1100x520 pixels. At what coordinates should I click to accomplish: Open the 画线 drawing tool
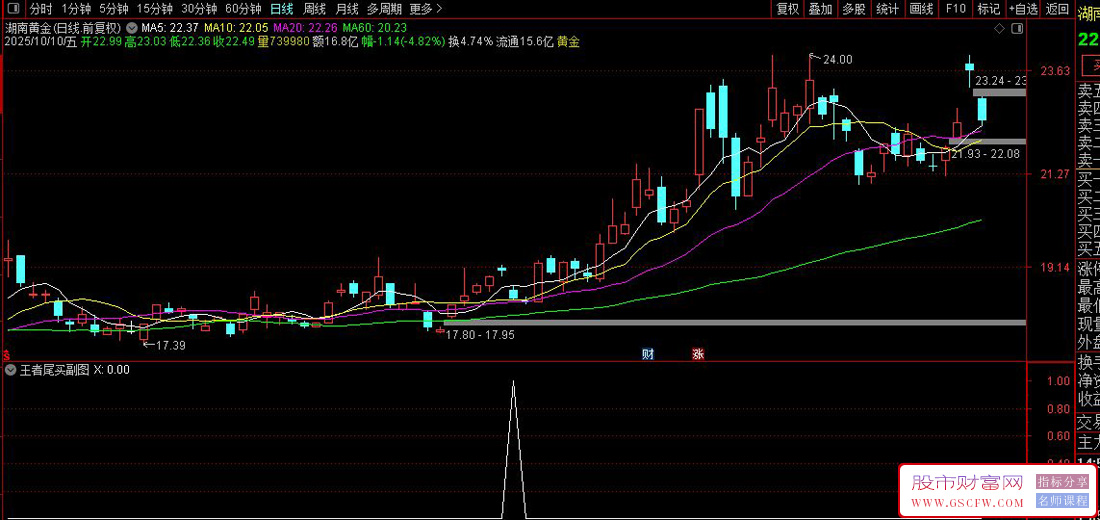point(921,9)
